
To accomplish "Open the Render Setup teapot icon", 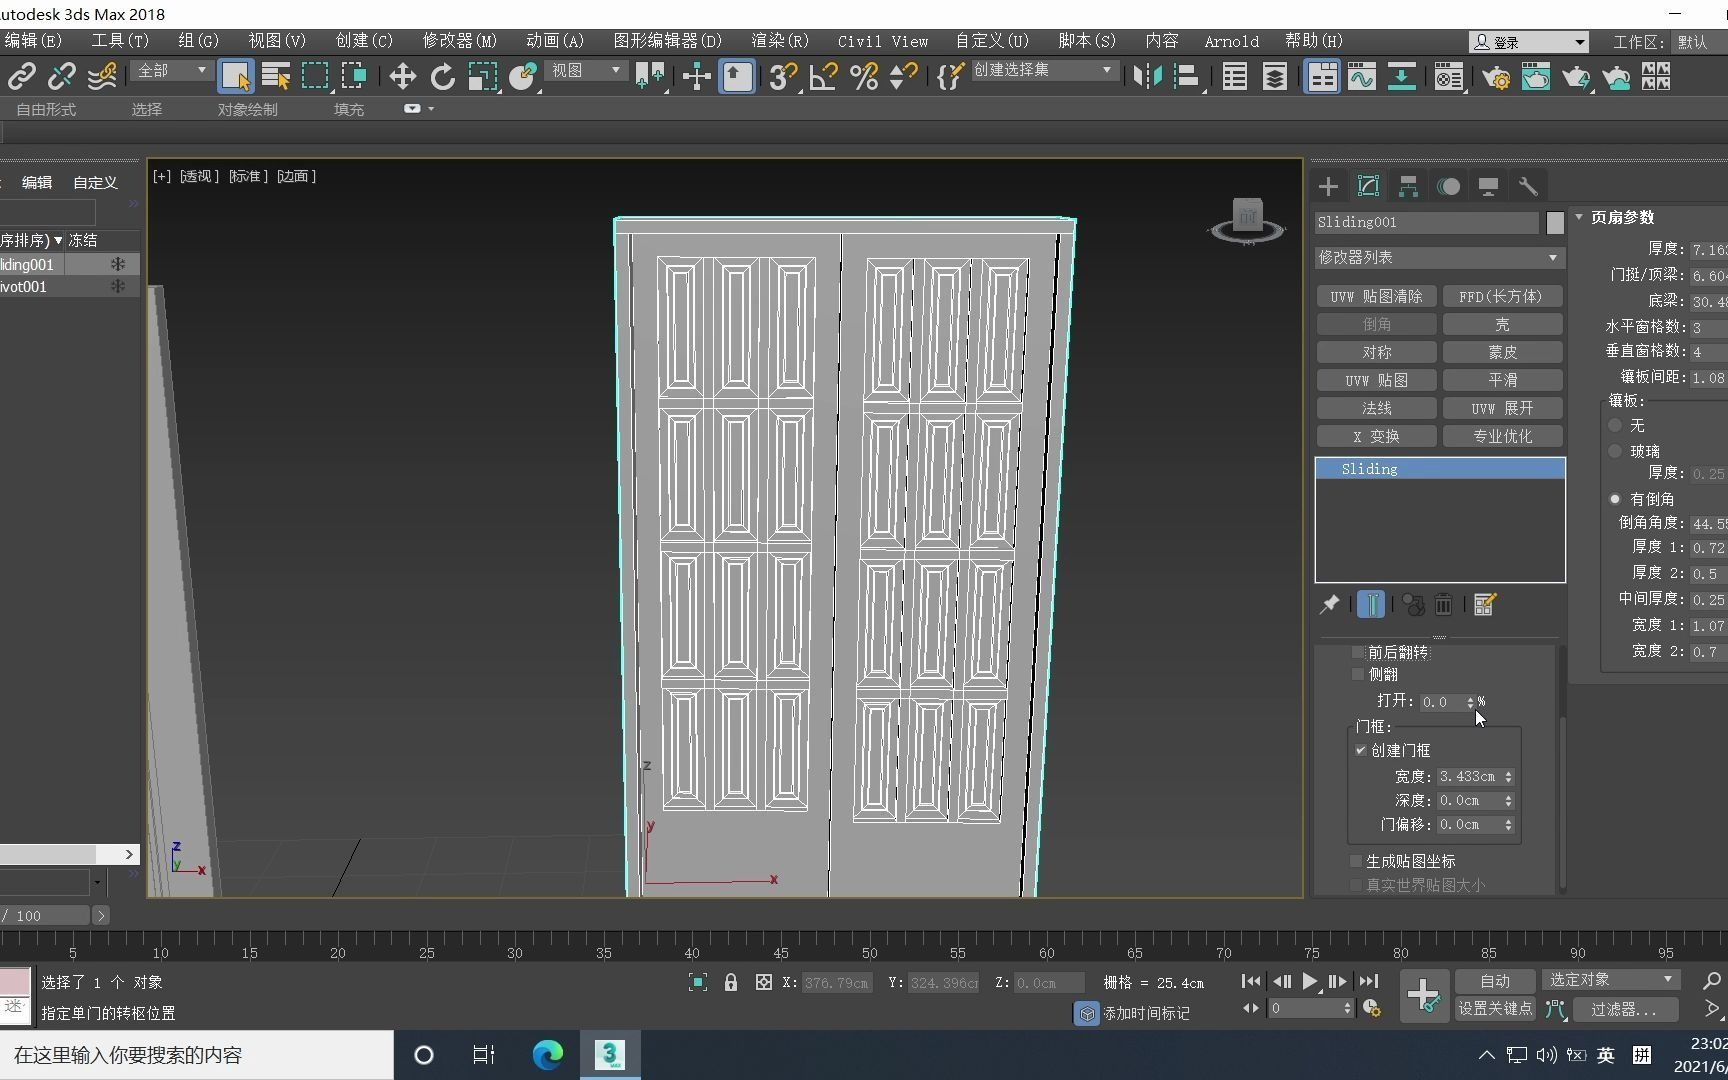I will click(x=1497, y=77).
